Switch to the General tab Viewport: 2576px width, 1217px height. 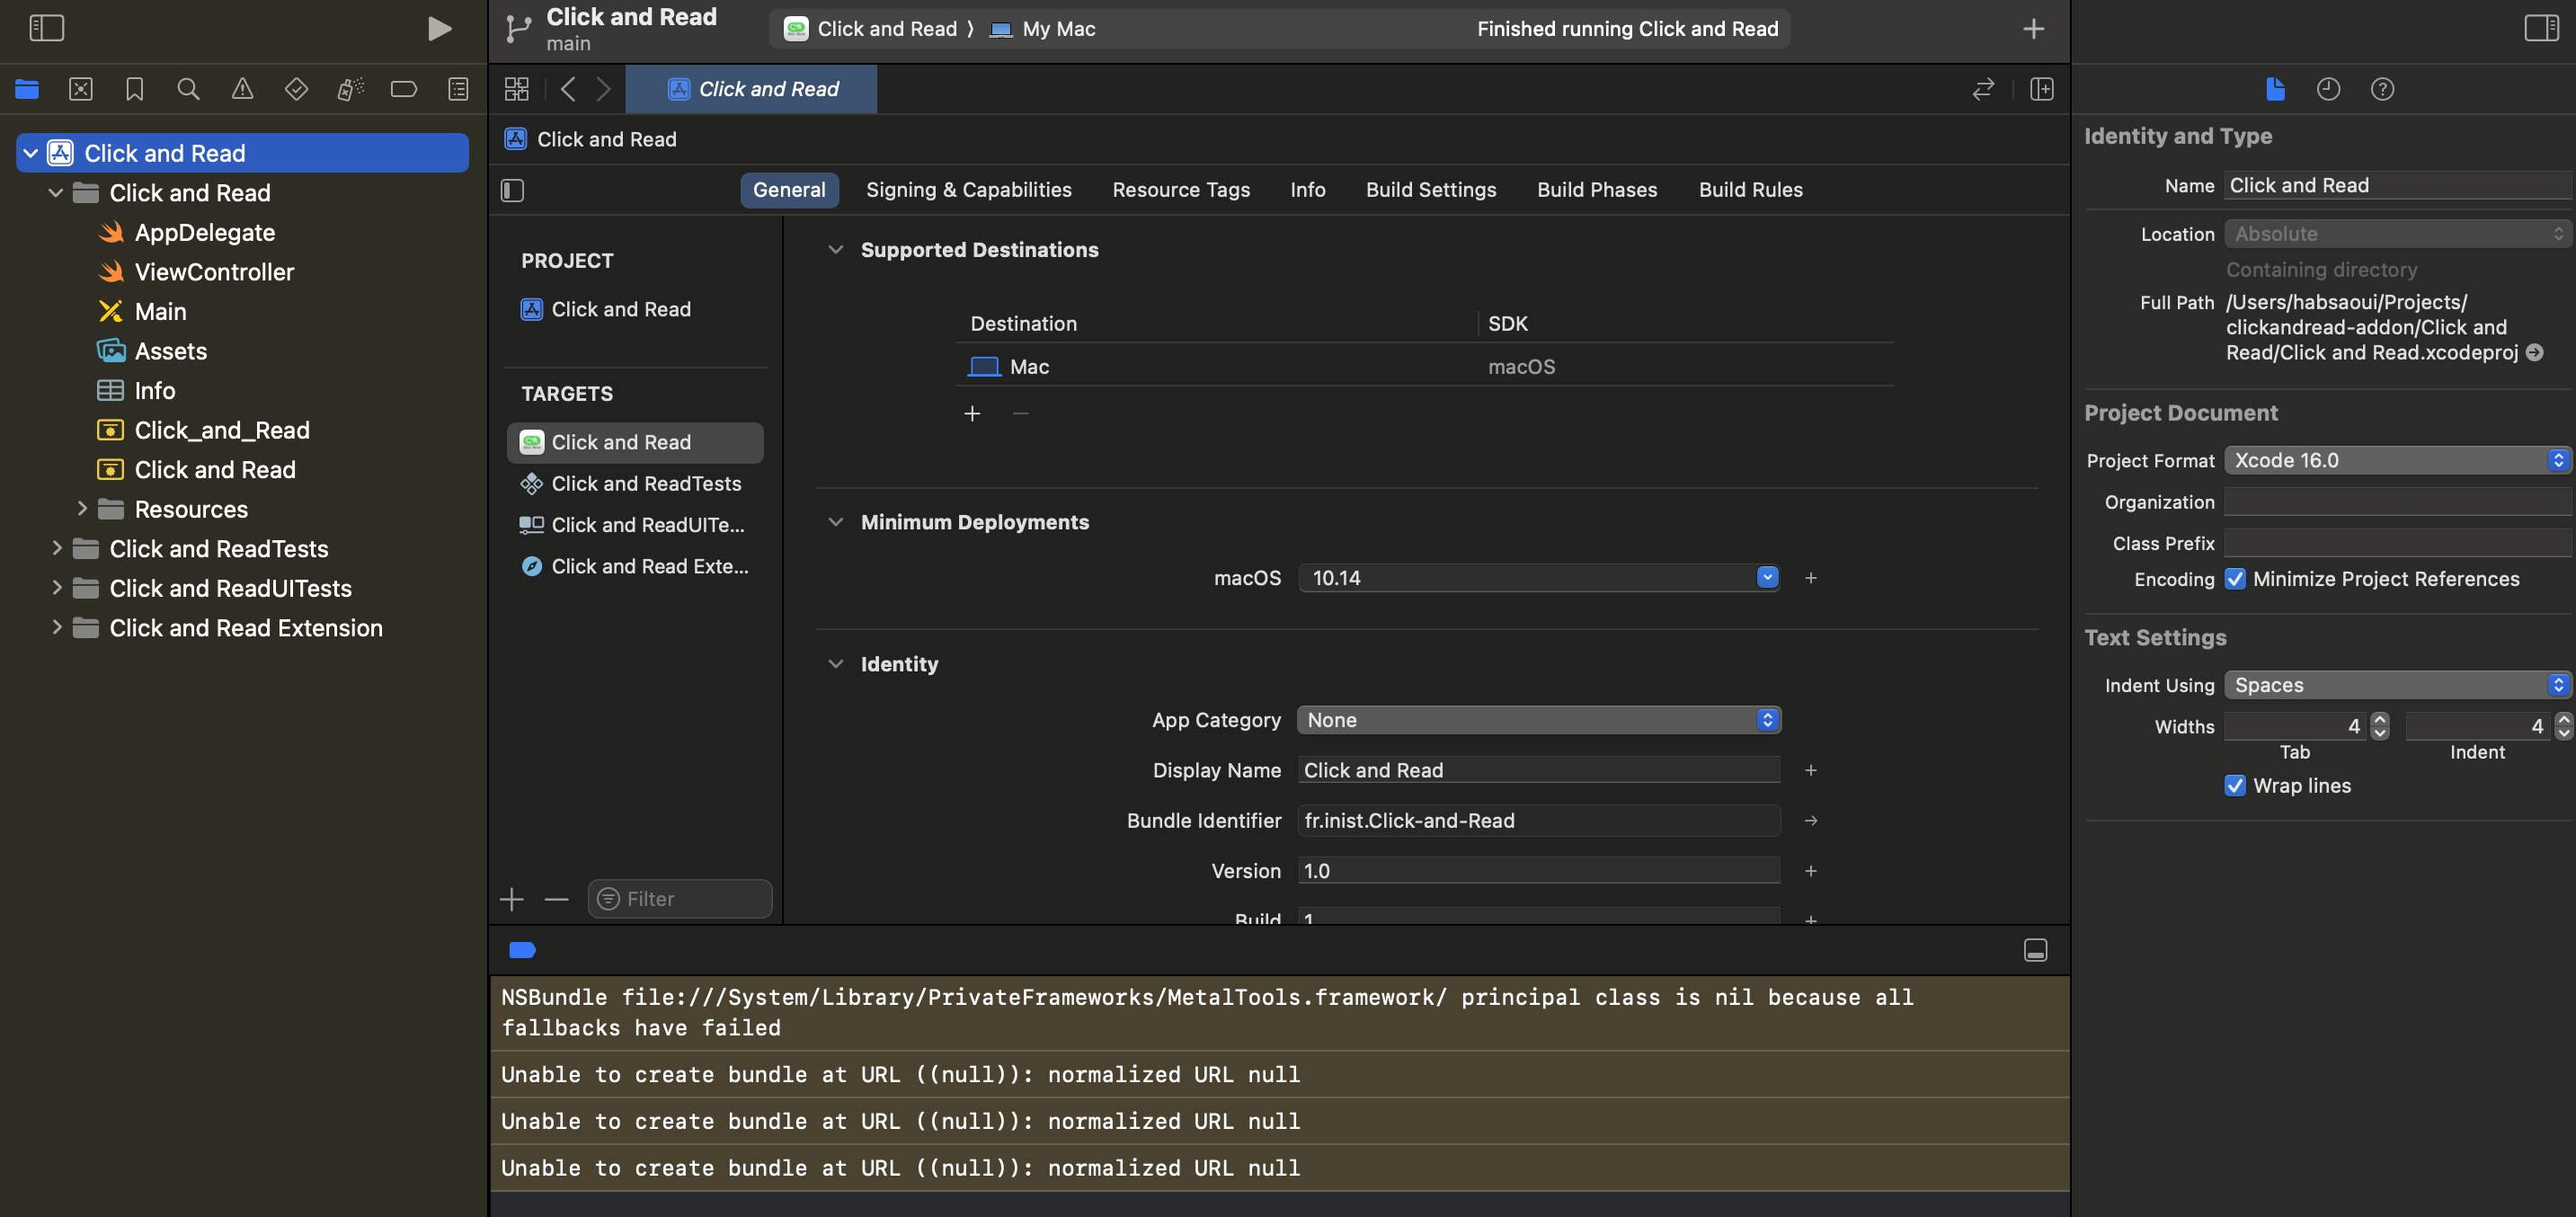click(x=789, y=190)
